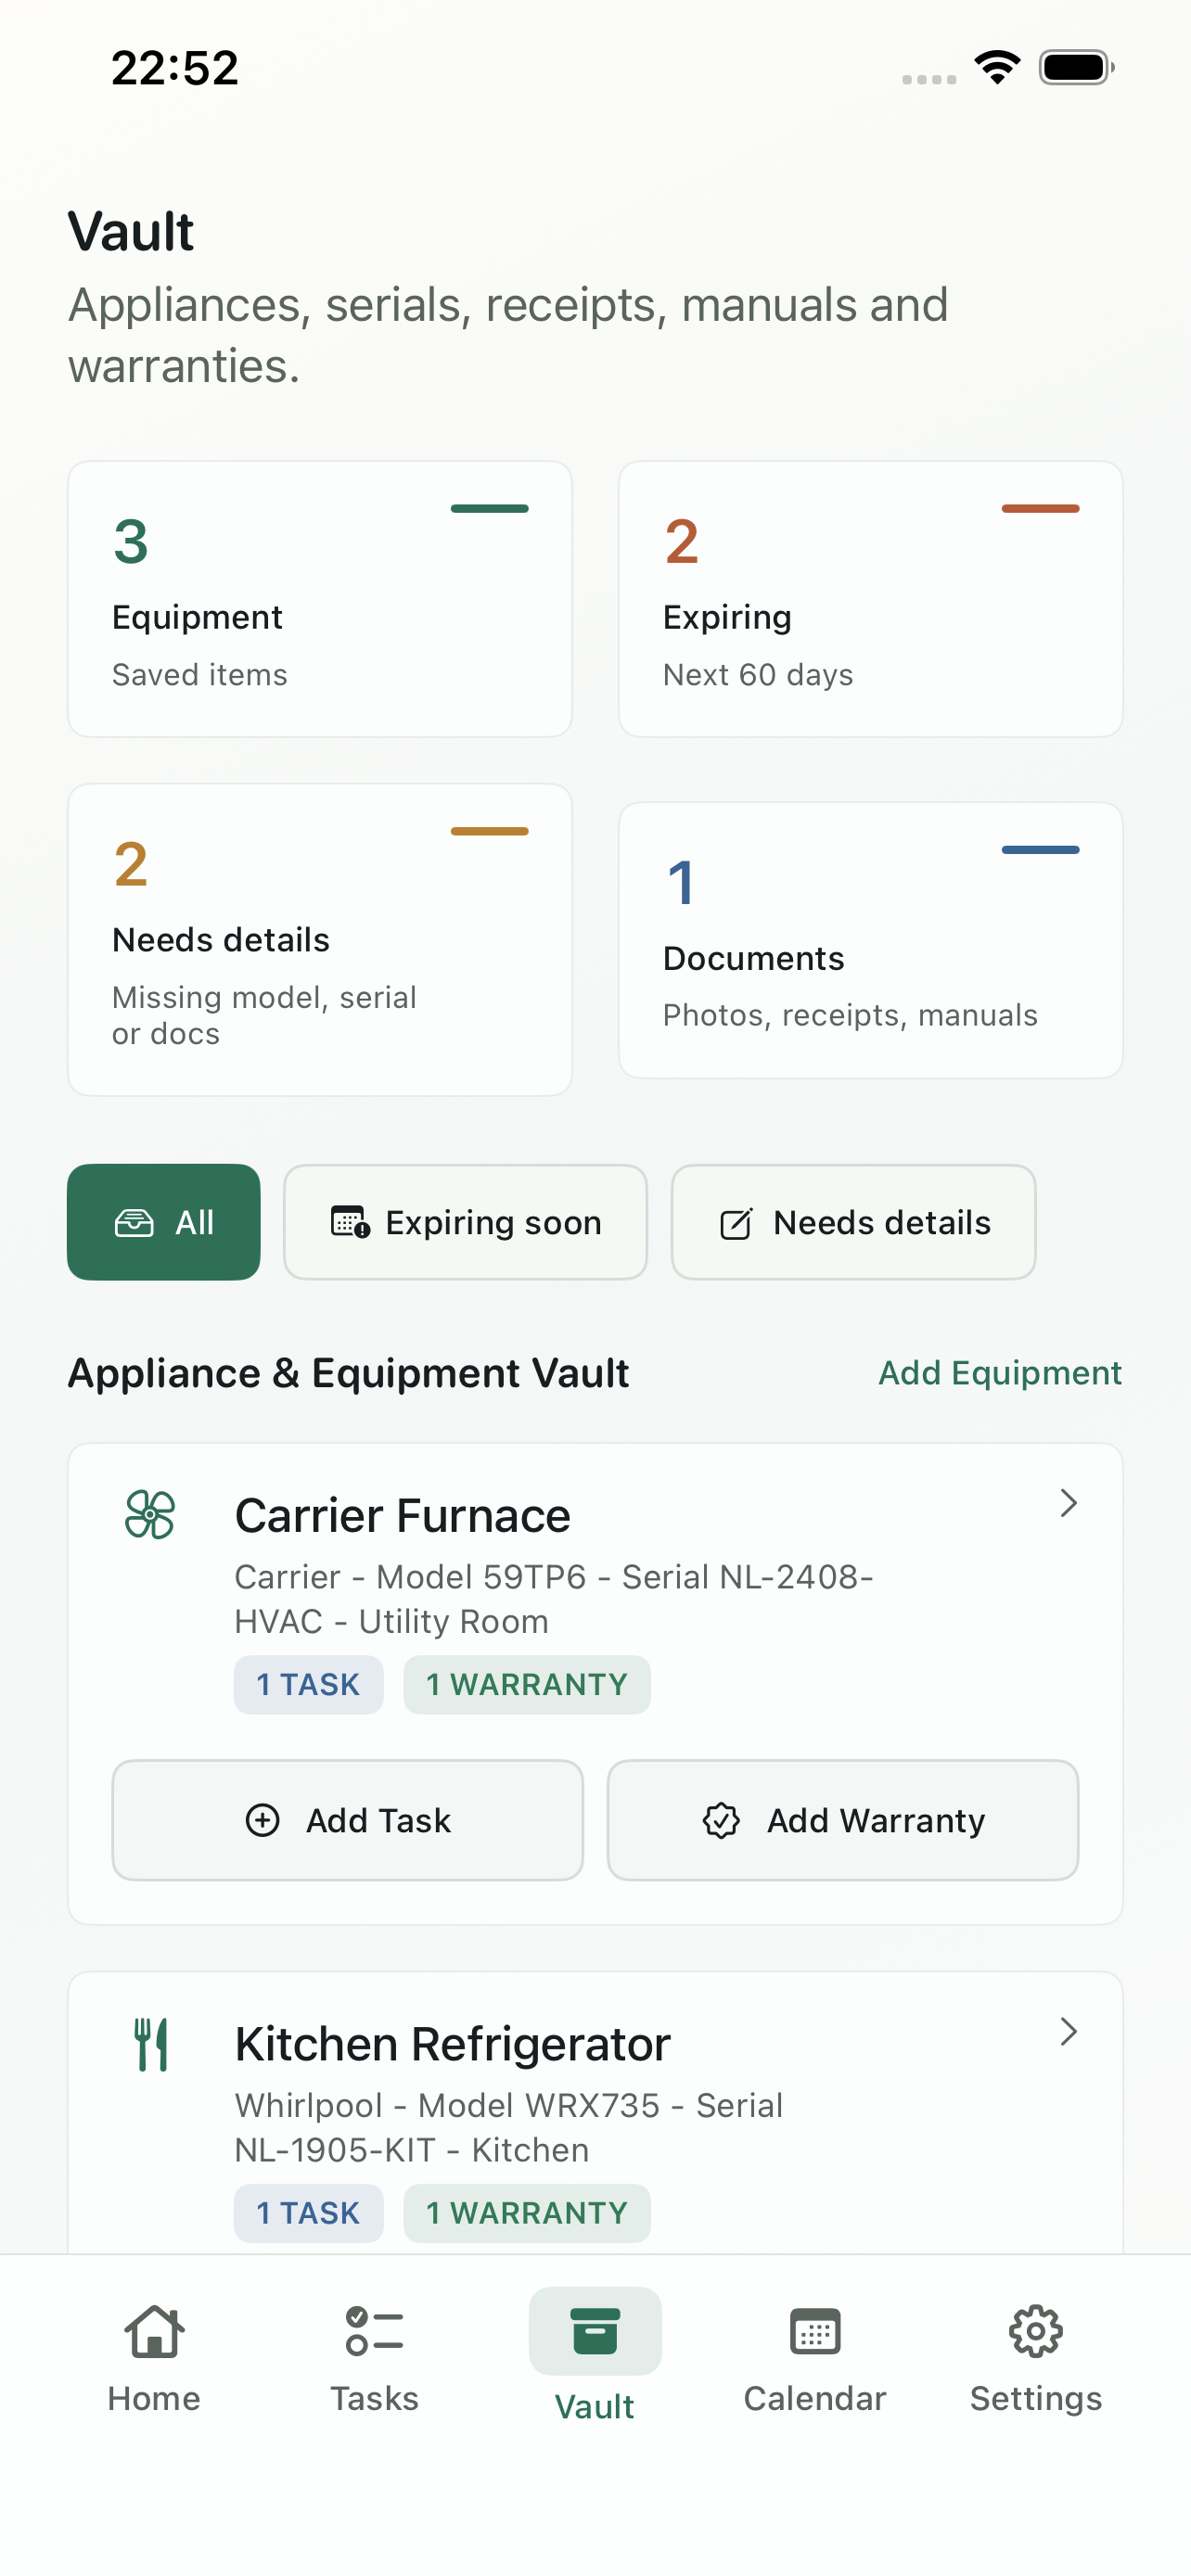The height and width of the screenshot is (2576, 1191).
Task: Click 'Appliance & Equipment Vault' heading
Action: coord(348,1373)
